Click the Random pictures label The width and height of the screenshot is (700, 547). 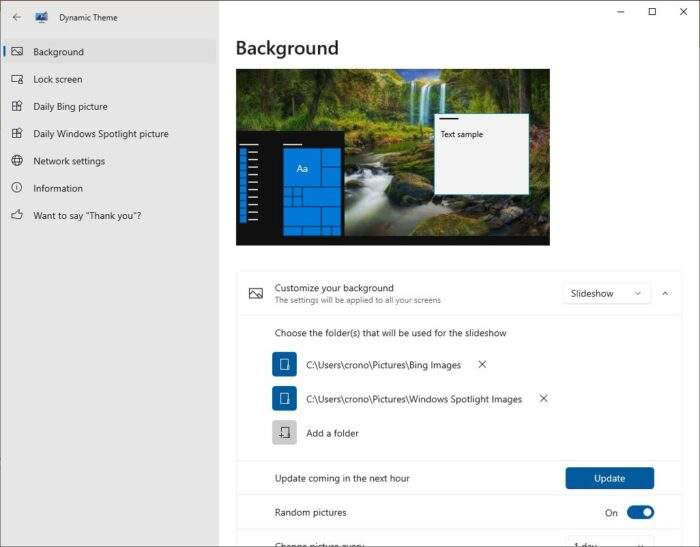[311, 513]
